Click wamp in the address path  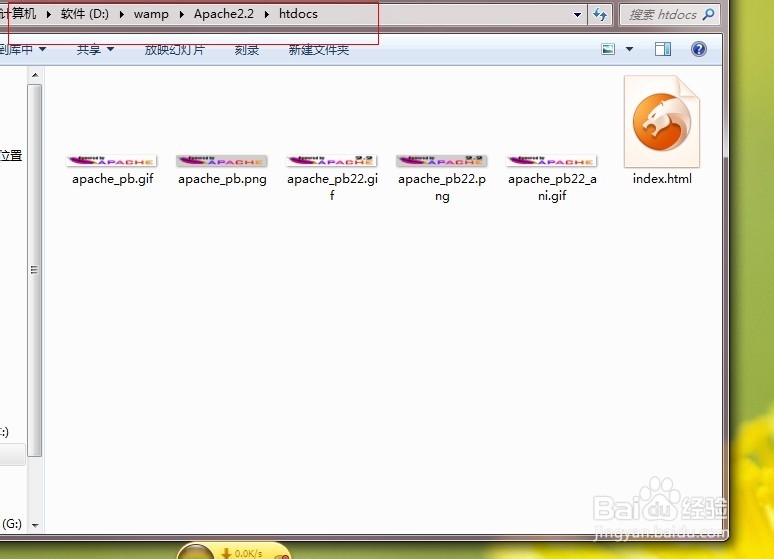coord(151,14)
